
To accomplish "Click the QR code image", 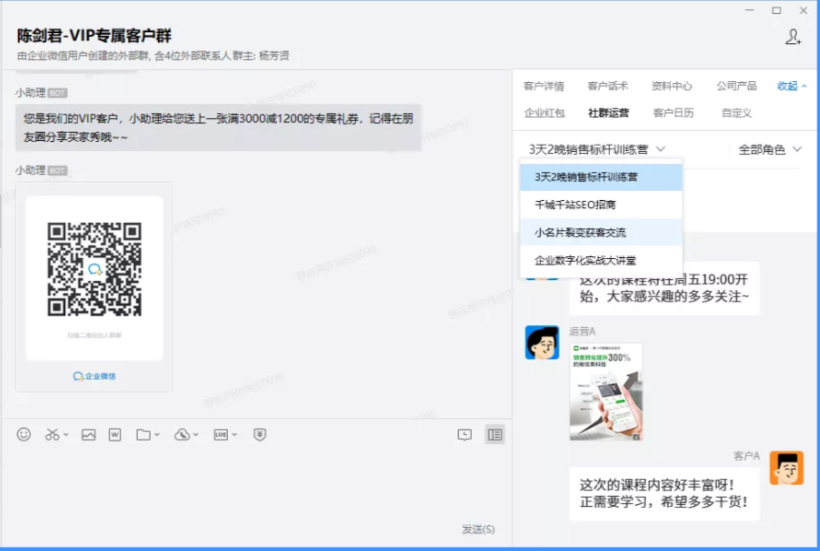I will point(94,267).
